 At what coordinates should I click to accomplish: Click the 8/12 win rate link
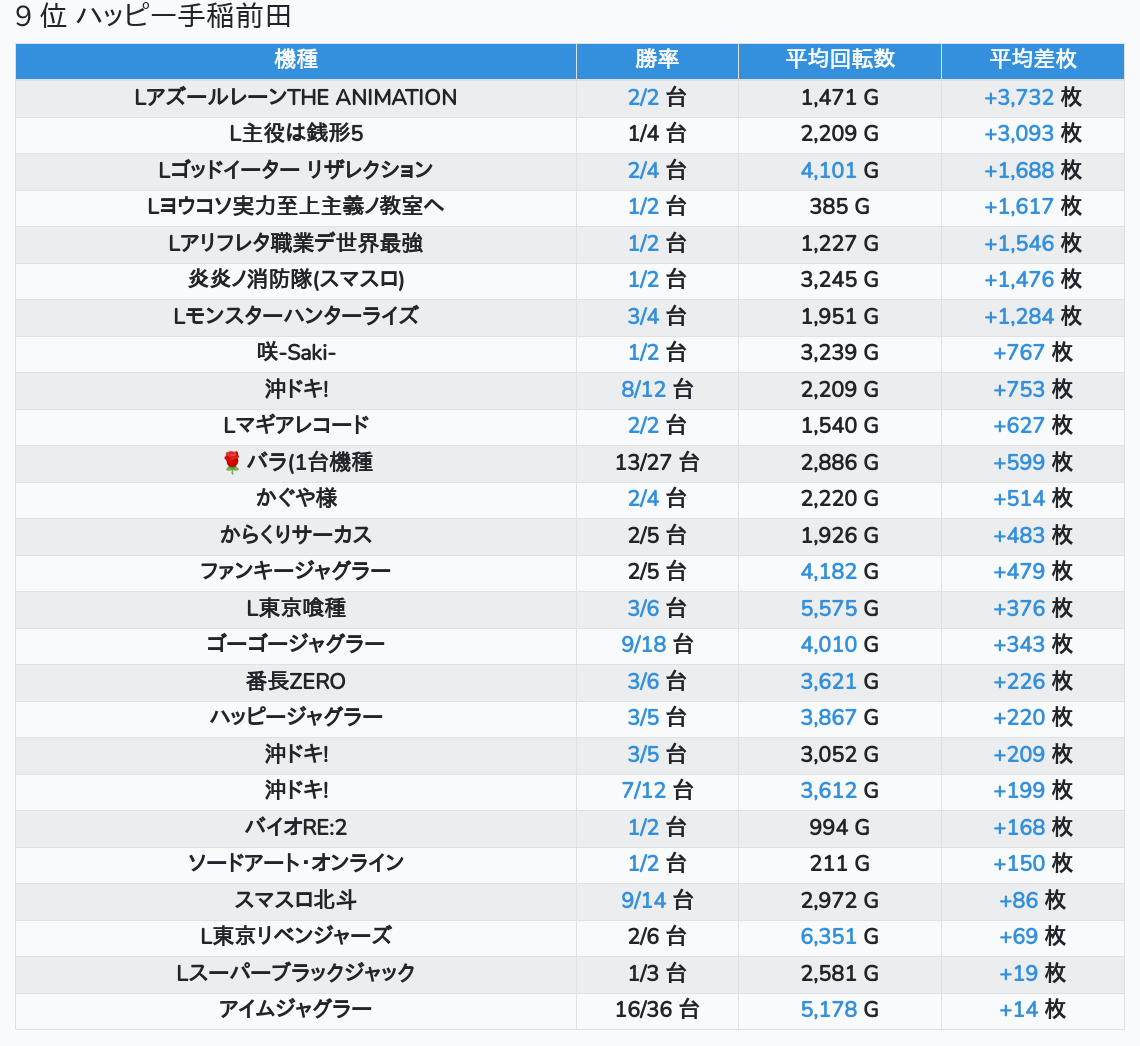(643, 389)
